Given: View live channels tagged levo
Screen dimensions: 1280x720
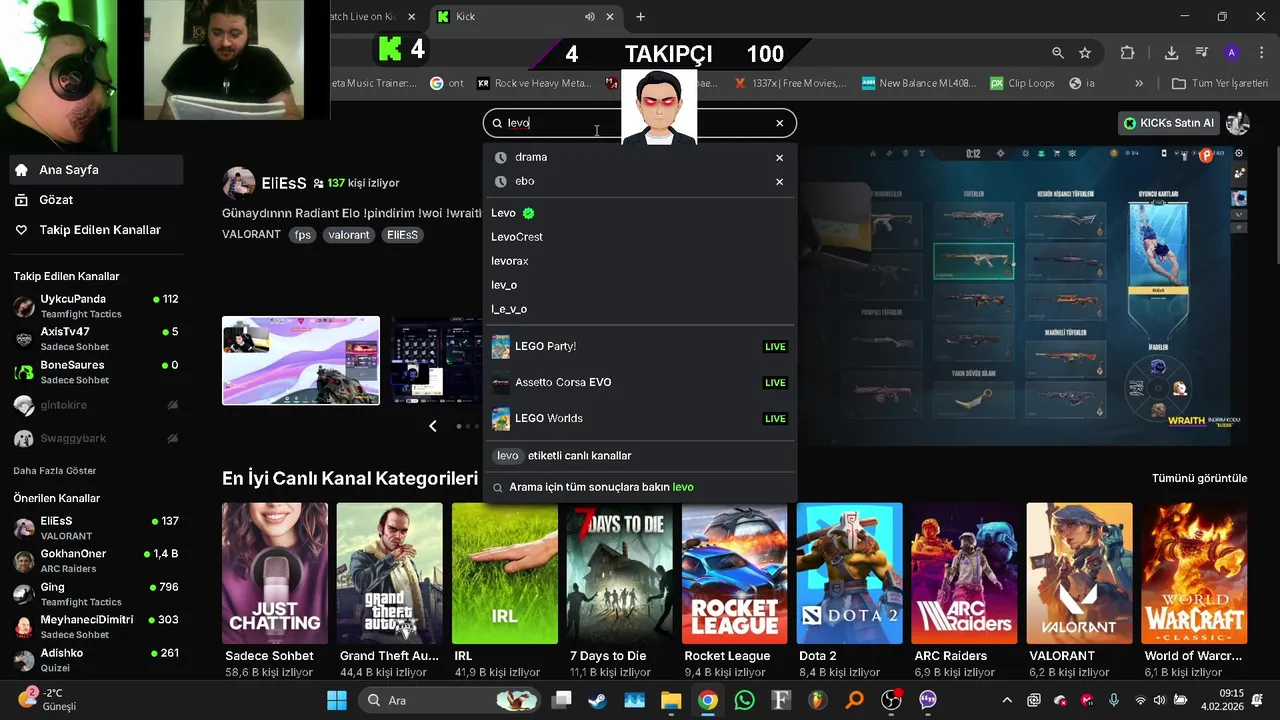Looking at the screenshot, I should point(640,456).
